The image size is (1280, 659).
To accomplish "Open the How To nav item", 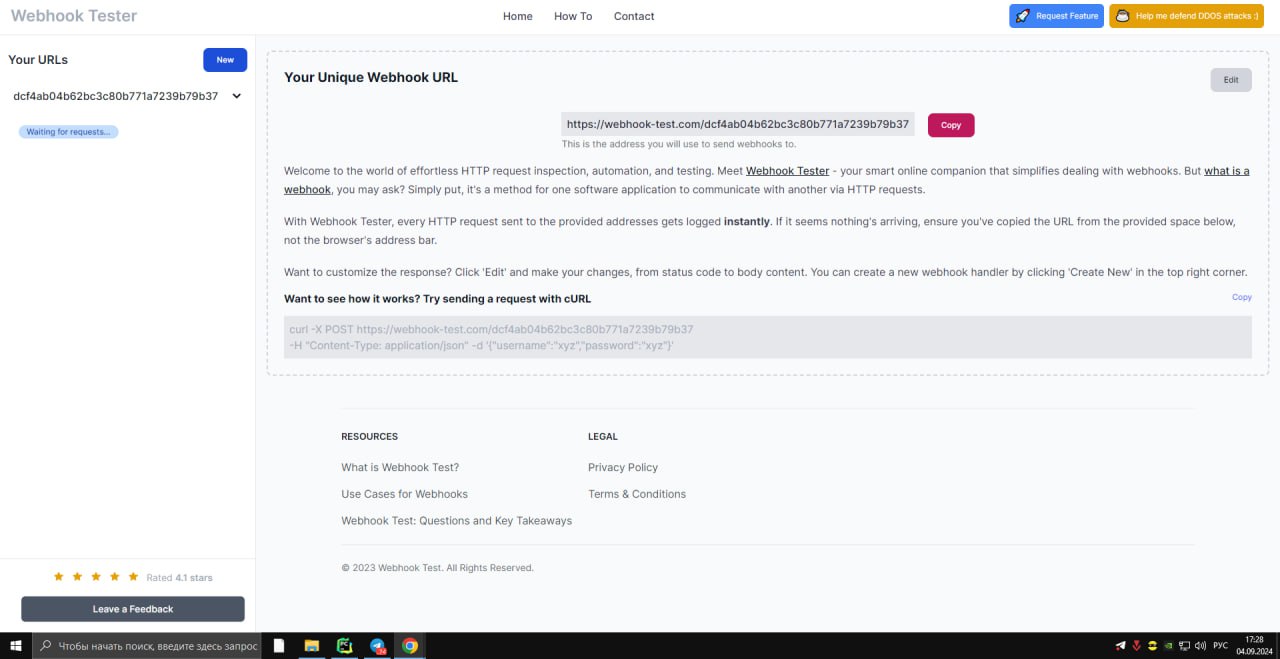I will (573, 16).
